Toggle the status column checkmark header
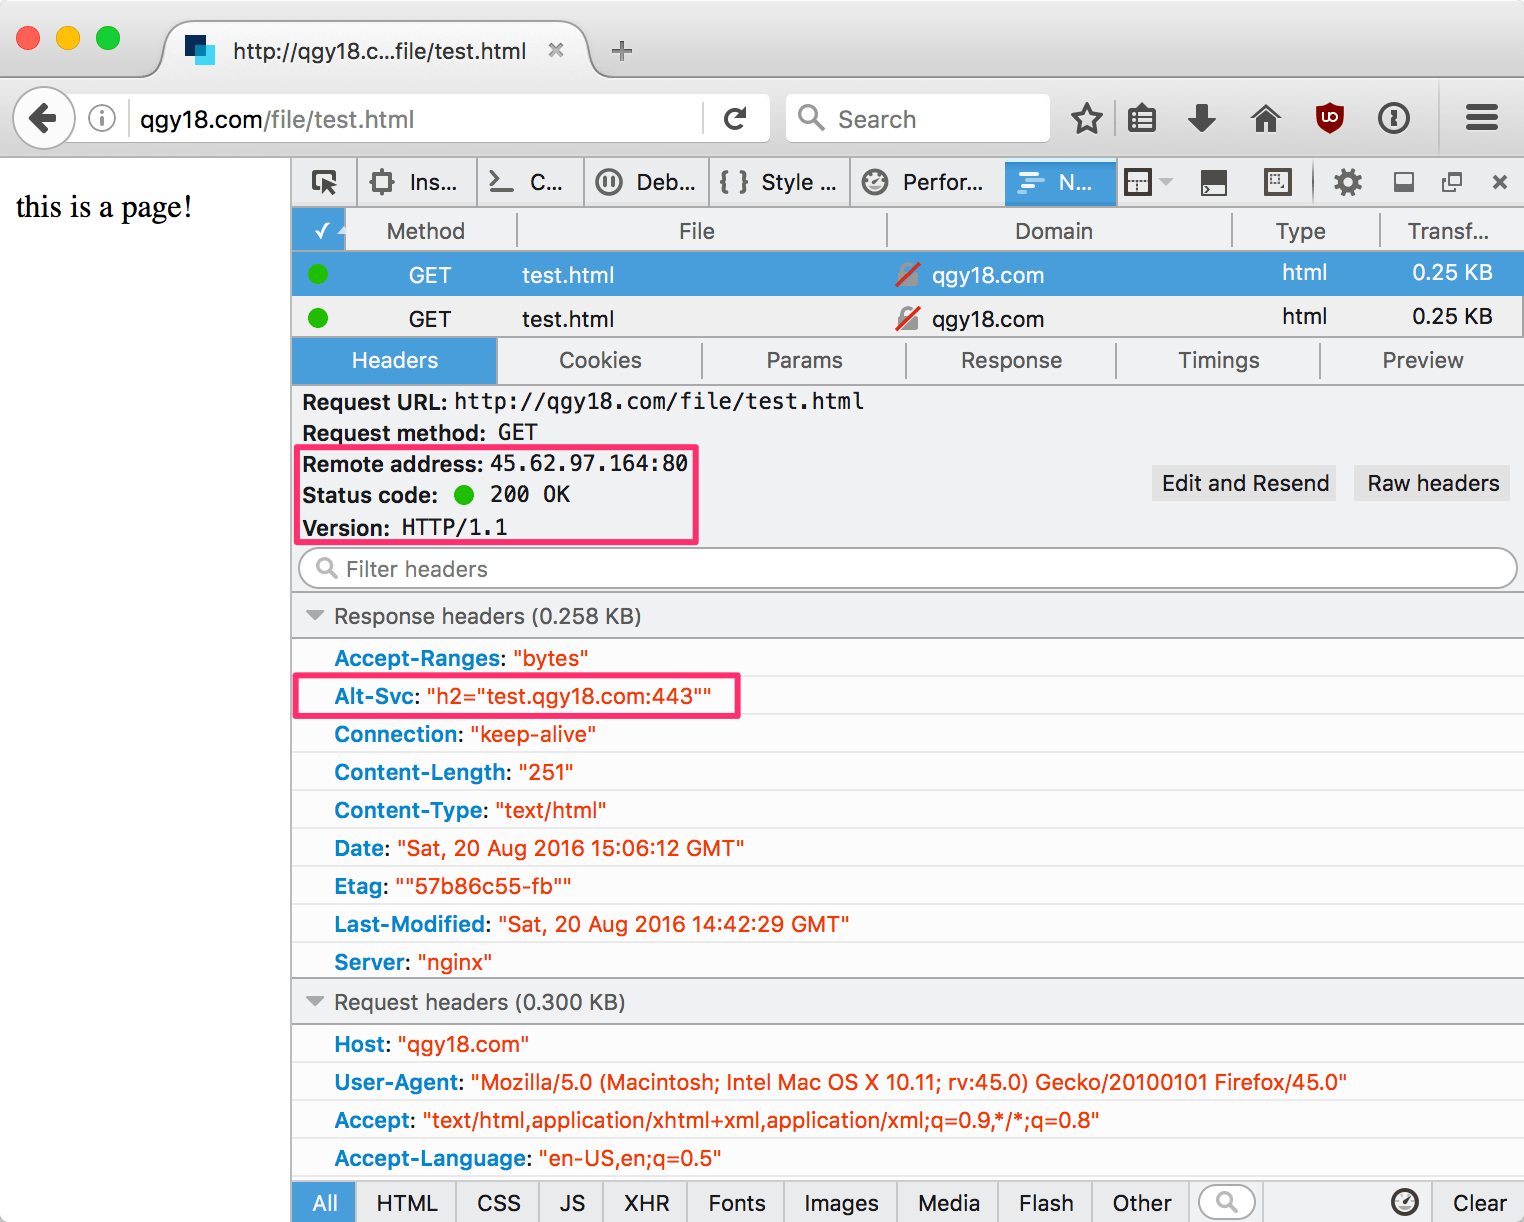The height and width of the screenshot is (1222, 1524). coord(320,231)
